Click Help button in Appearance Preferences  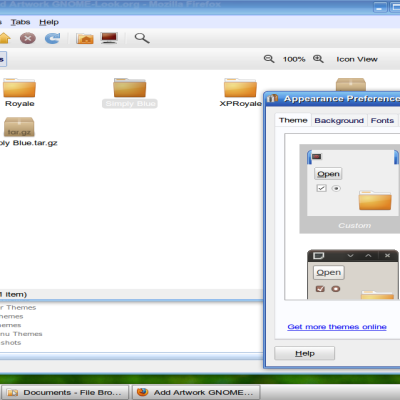click(x=304, y=353)
